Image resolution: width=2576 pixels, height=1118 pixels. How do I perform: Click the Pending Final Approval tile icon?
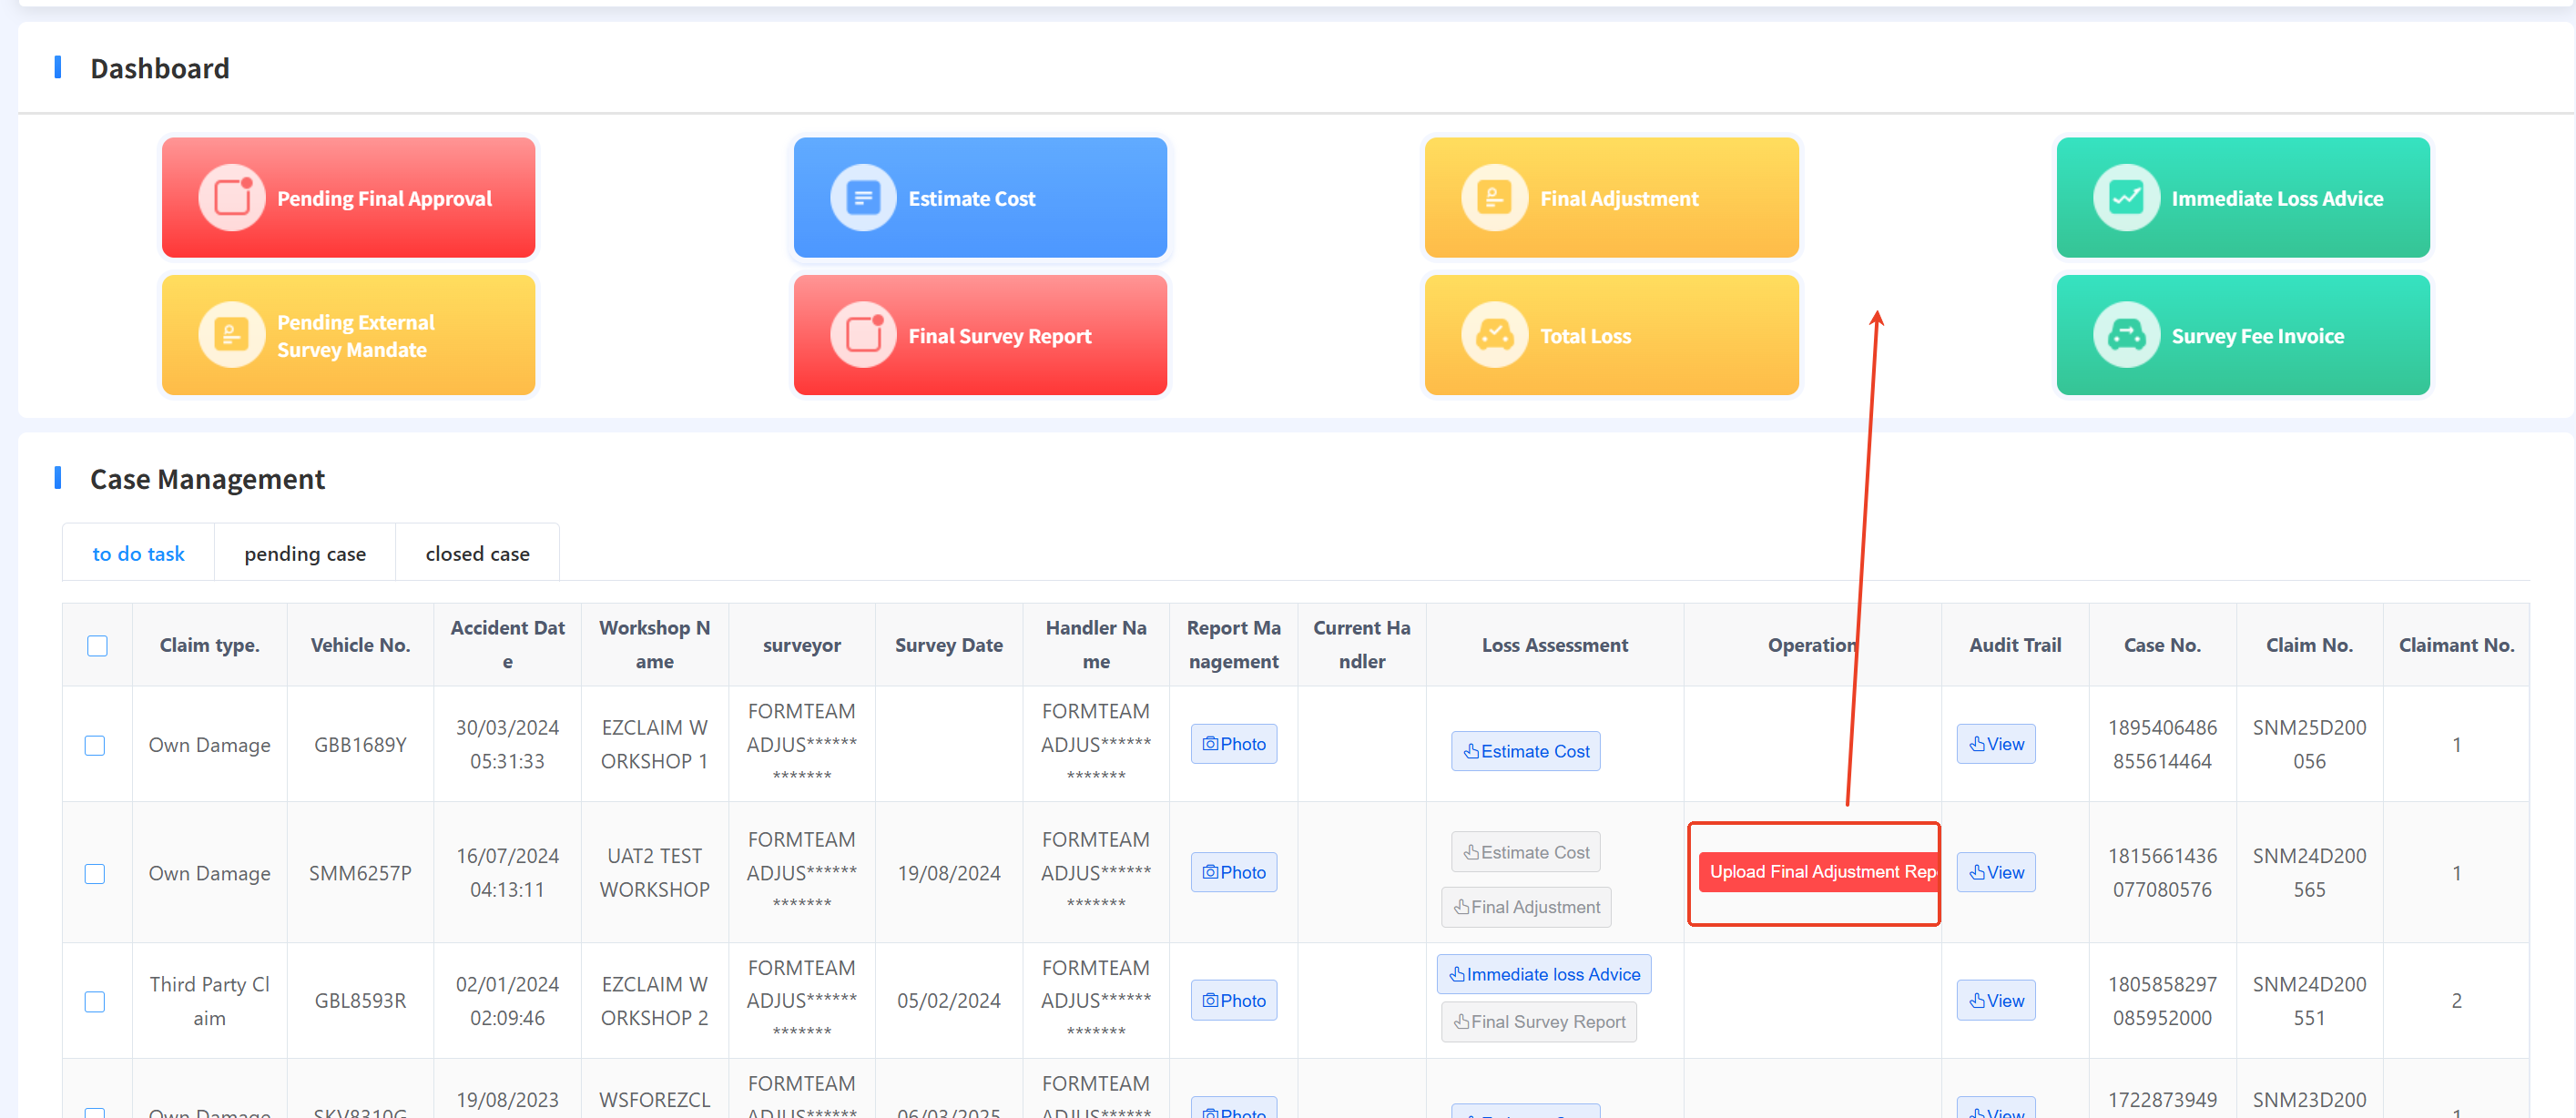point(232,198)
